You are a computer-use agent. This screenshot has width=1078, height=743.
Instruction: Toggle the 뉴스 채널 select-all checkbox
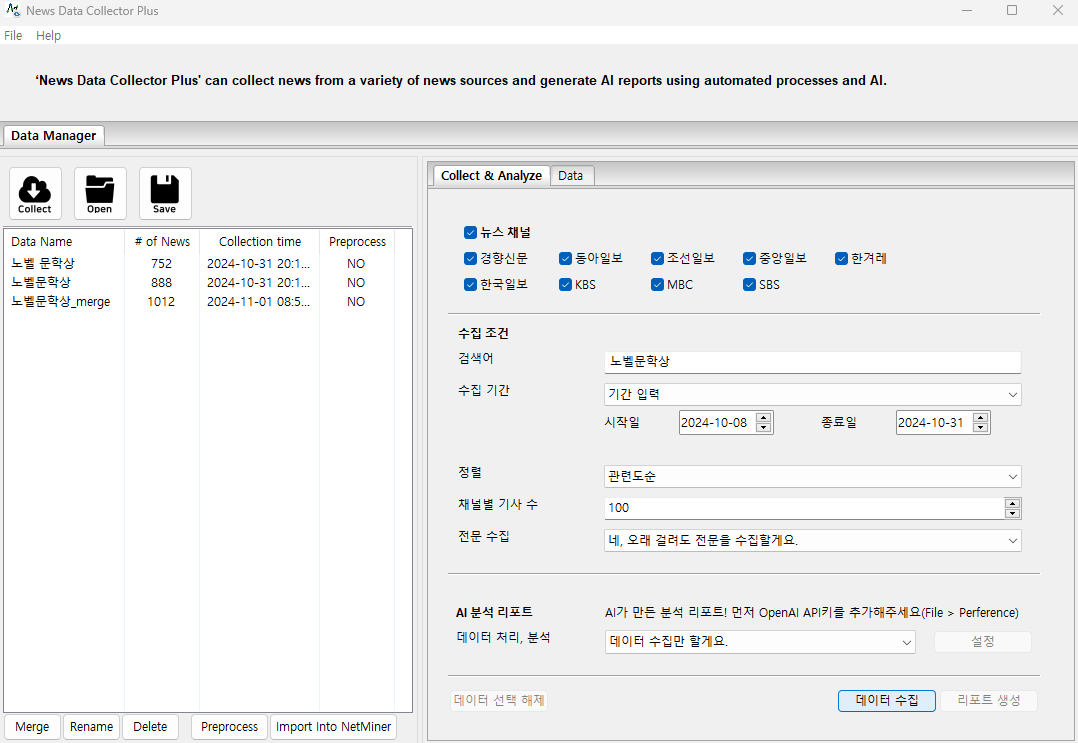tap(470, 232)
